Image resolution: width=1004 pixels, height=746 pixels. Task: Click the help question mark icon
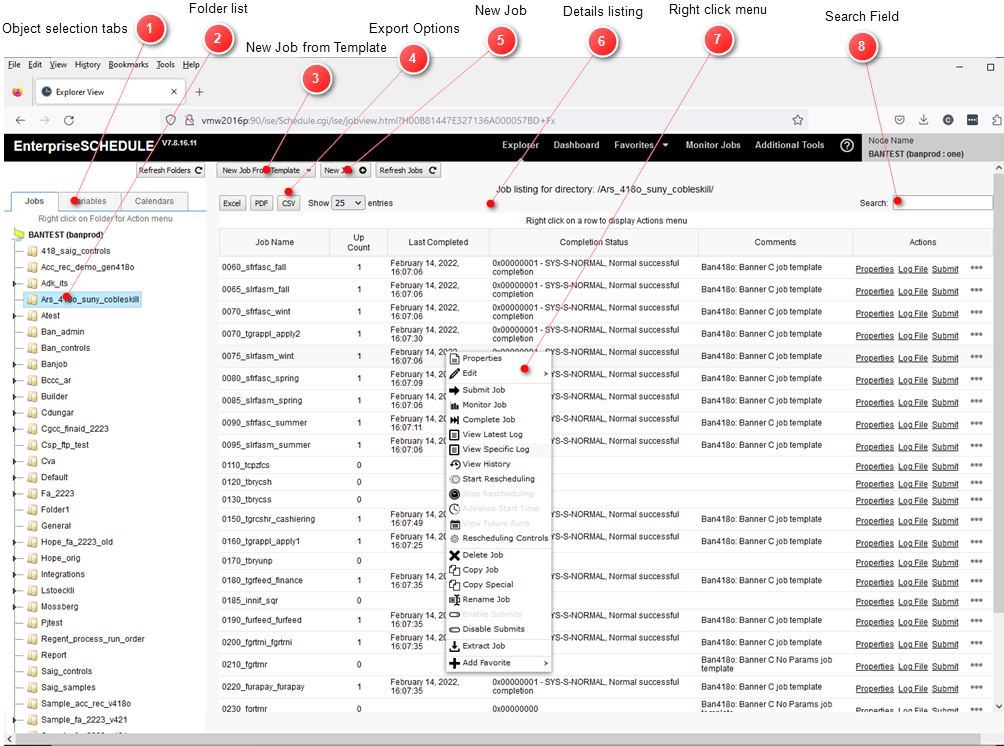point(847,146)
